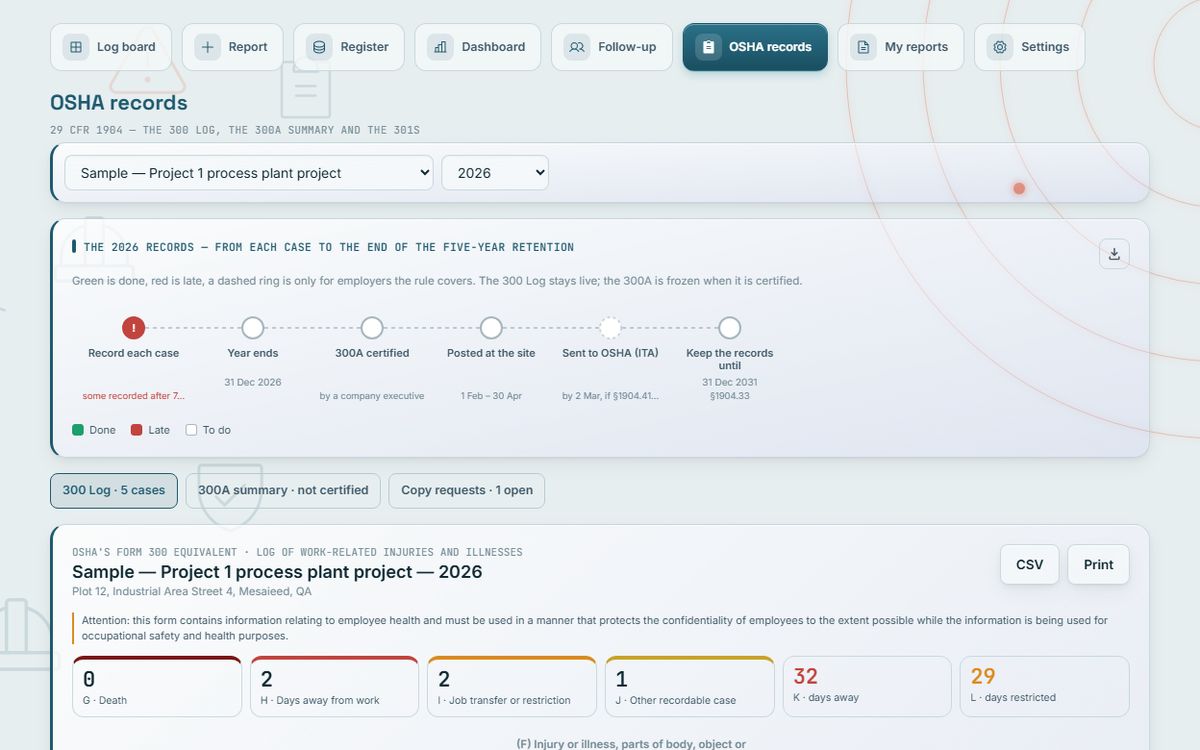Select the Posted at the site circle
Image resolution: width=1200 pixels, height=750 pixels.
pyautogui.click(x=491, y=328)
